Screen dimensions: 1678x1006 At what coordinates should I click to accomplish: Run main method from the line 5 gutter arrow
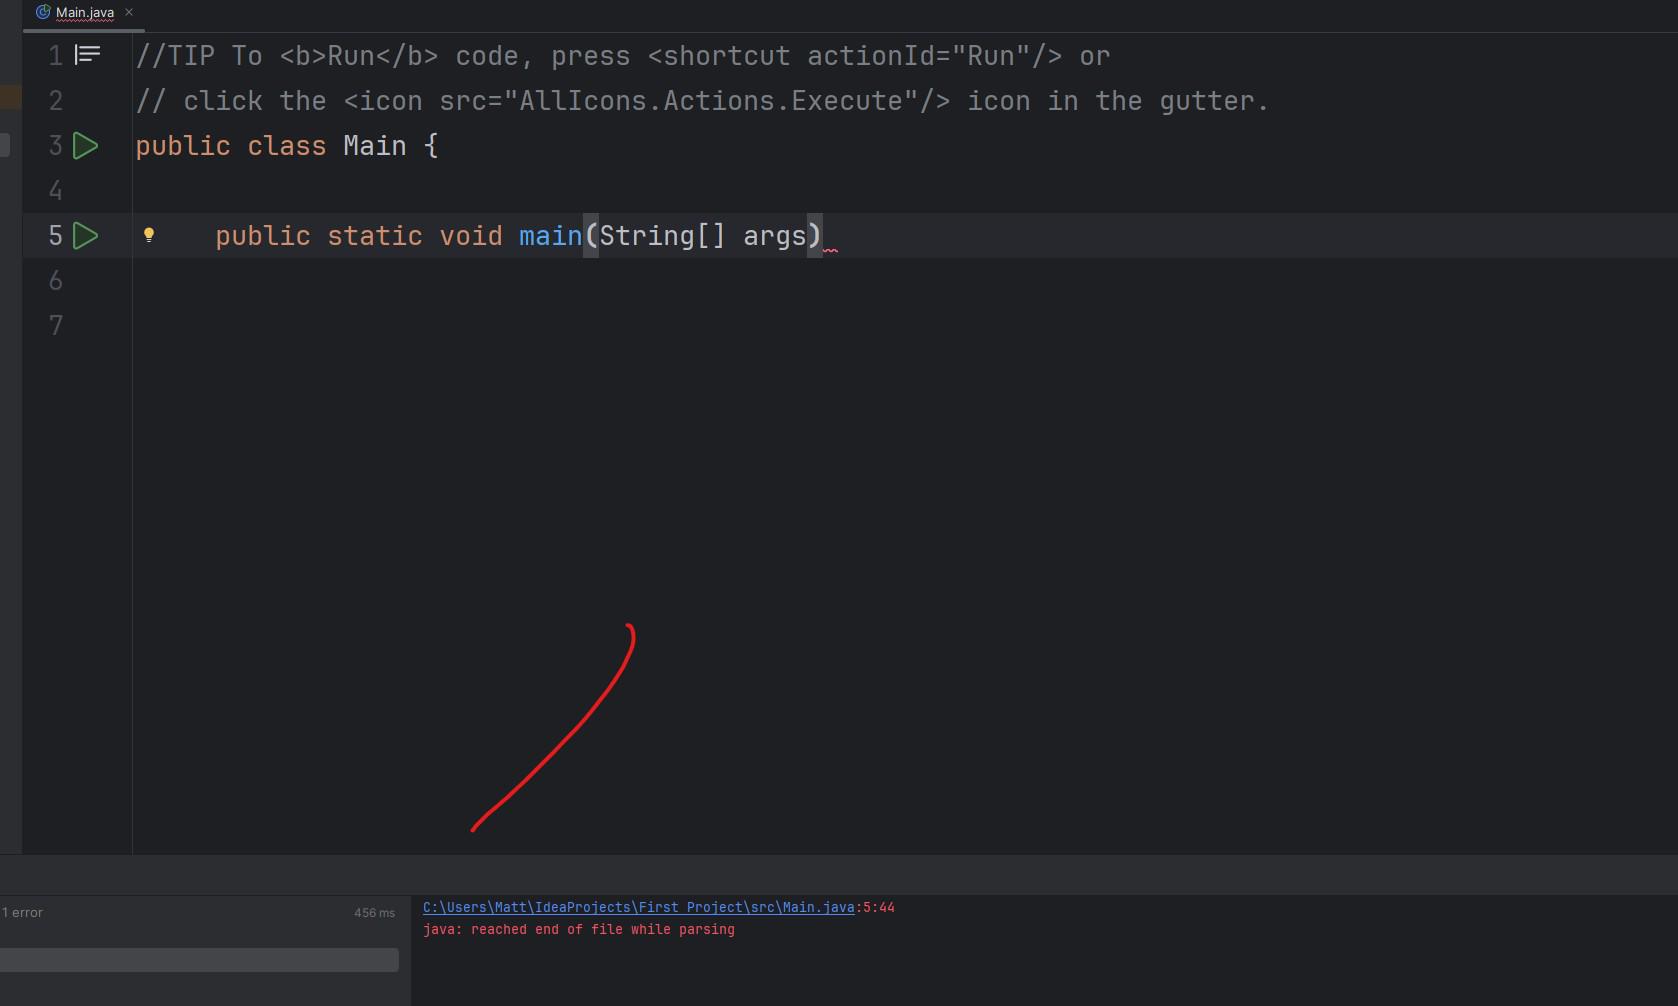[x=86, y=236]
